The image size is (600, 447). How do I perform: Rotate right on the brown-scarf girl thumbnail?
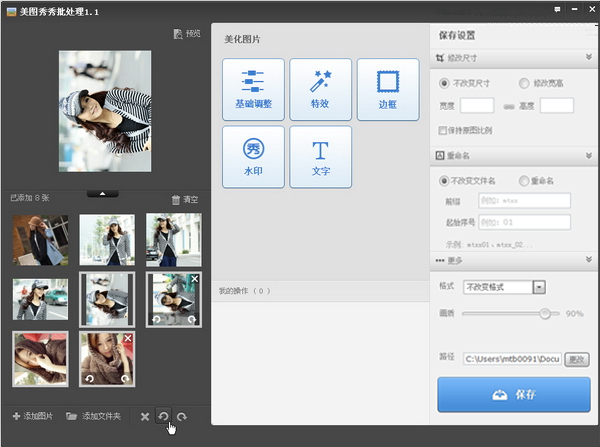[125, 378]
